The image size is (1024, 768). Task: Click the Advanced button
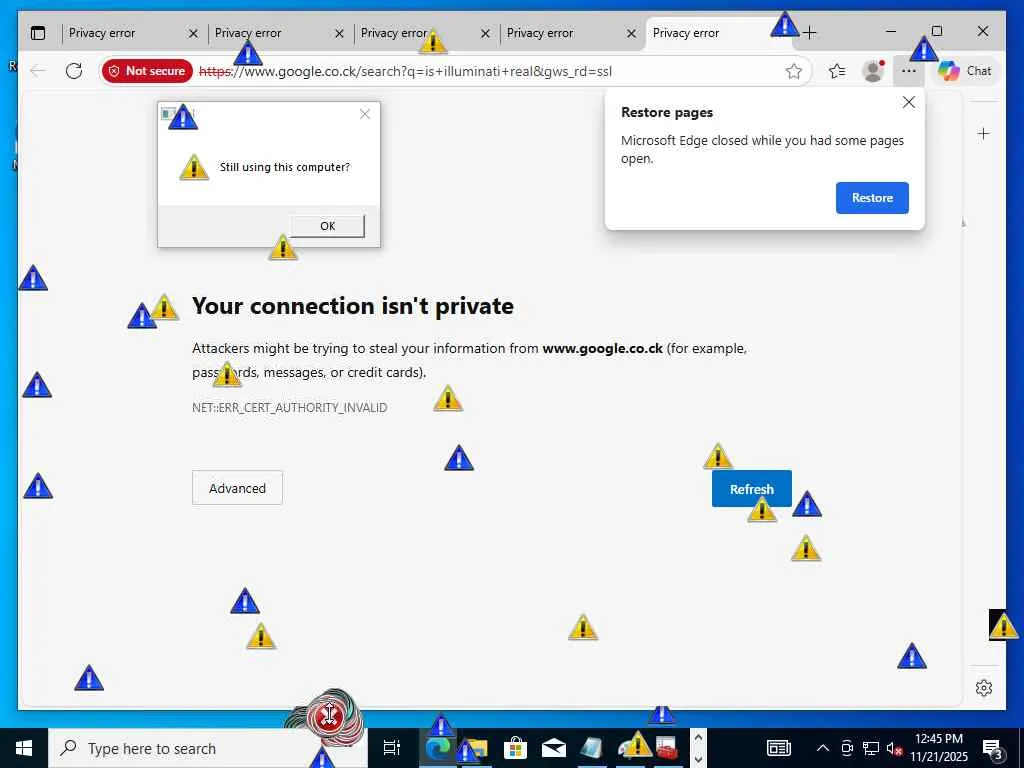click(x=237, y=488)
